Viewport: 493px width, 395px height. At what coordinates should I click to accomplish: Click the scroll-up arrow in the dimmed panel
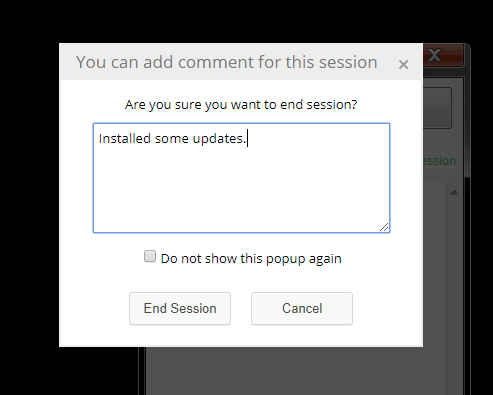[454, 193]
